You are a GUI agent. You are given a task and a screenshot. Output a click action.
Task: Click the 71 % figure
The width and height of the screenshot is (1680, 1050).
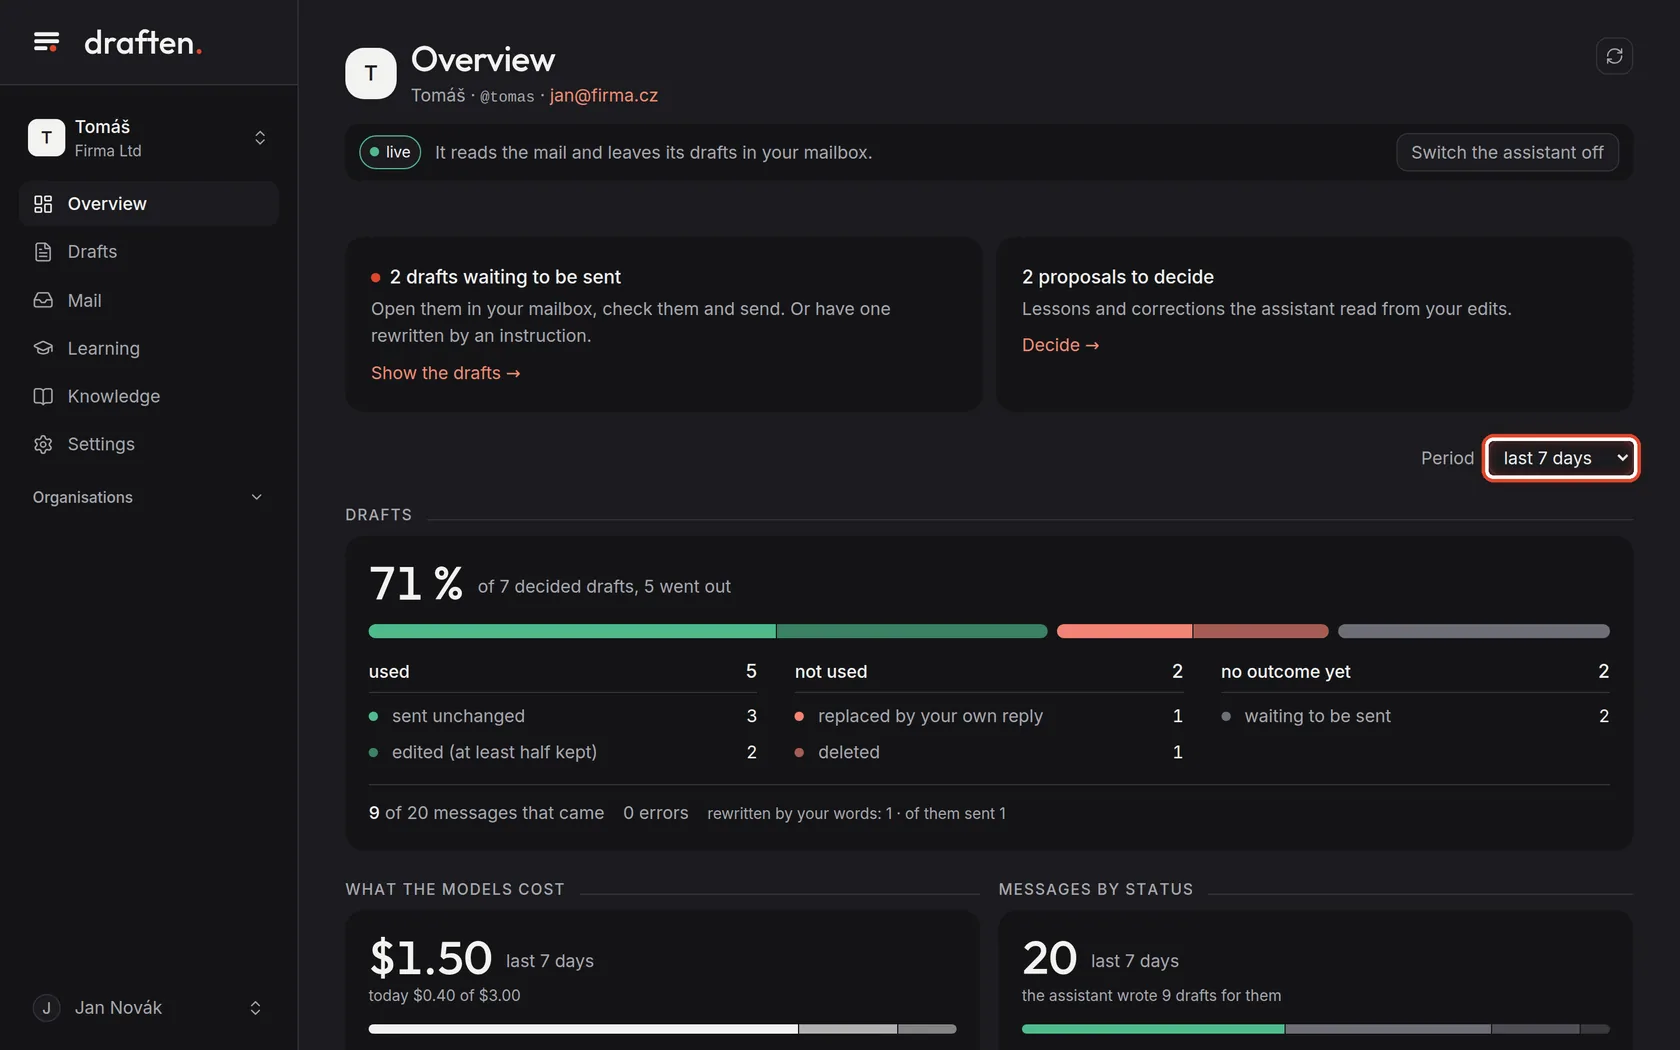tap(416, 584)
